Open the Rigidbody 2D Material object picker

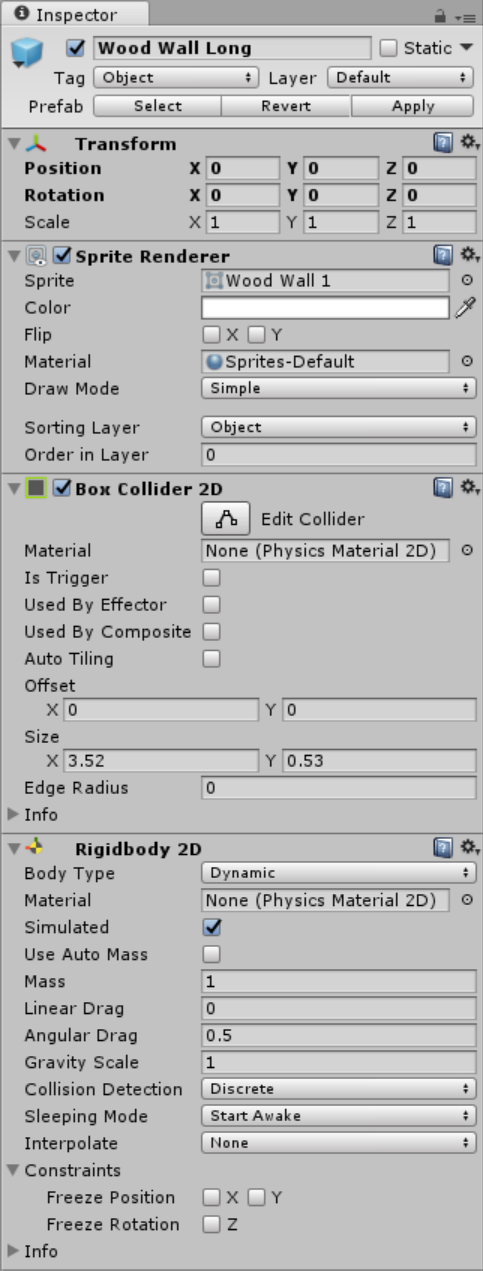click(467, 900)
